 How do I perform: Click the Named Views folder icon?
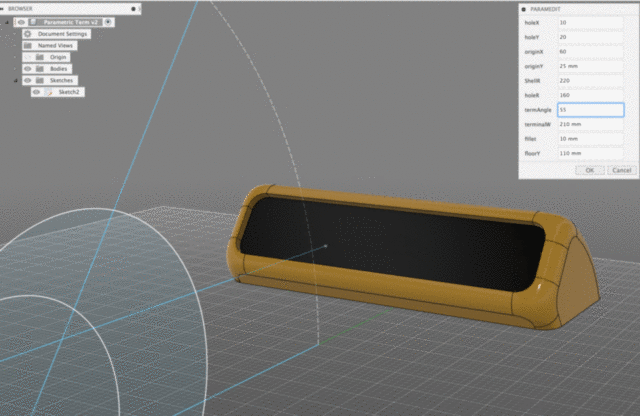tap(28, 45)
